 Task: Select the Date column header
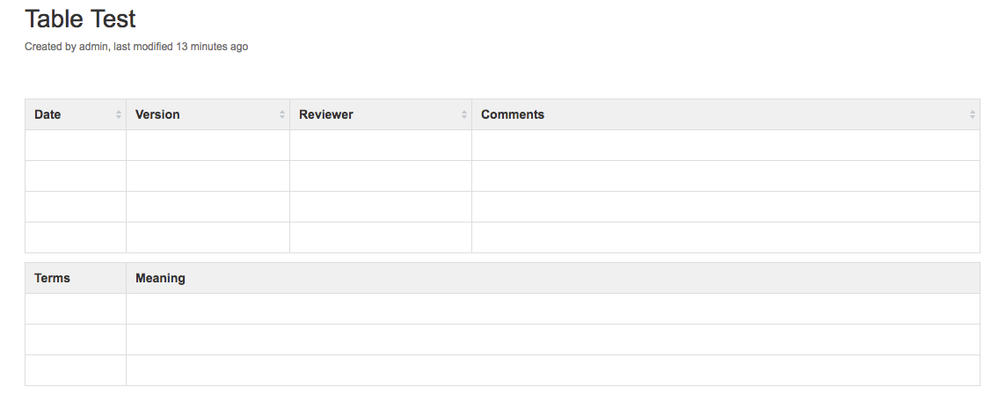(76, 115)
